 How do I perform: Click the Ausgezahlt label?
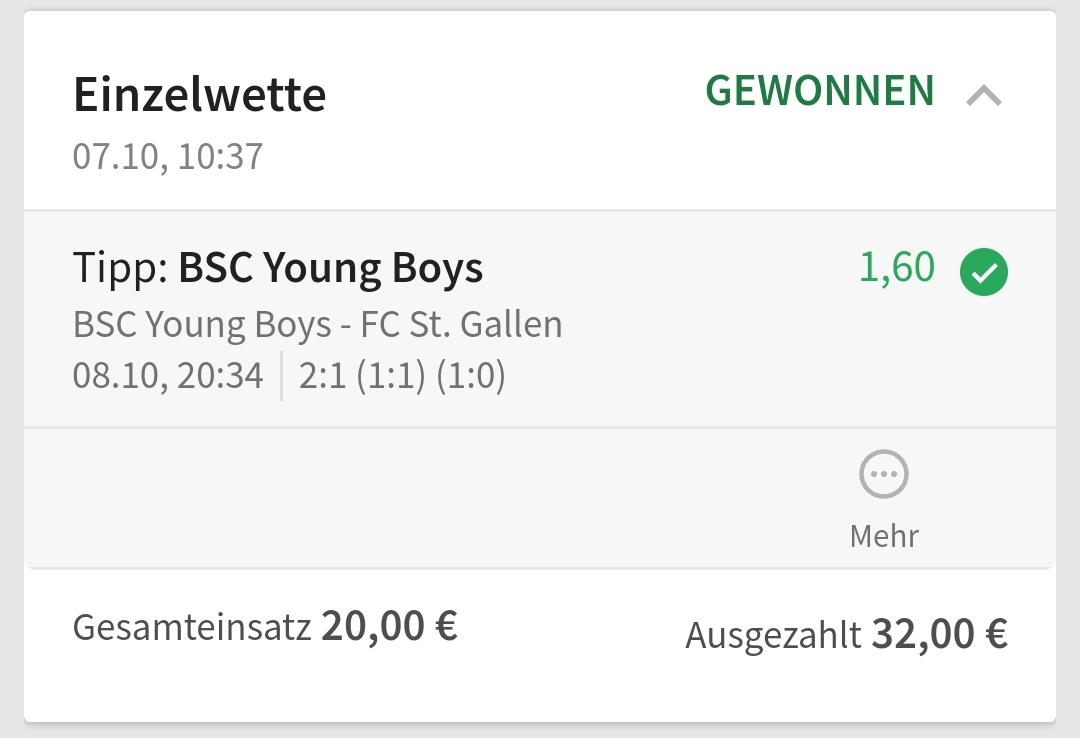pos(773,635)
